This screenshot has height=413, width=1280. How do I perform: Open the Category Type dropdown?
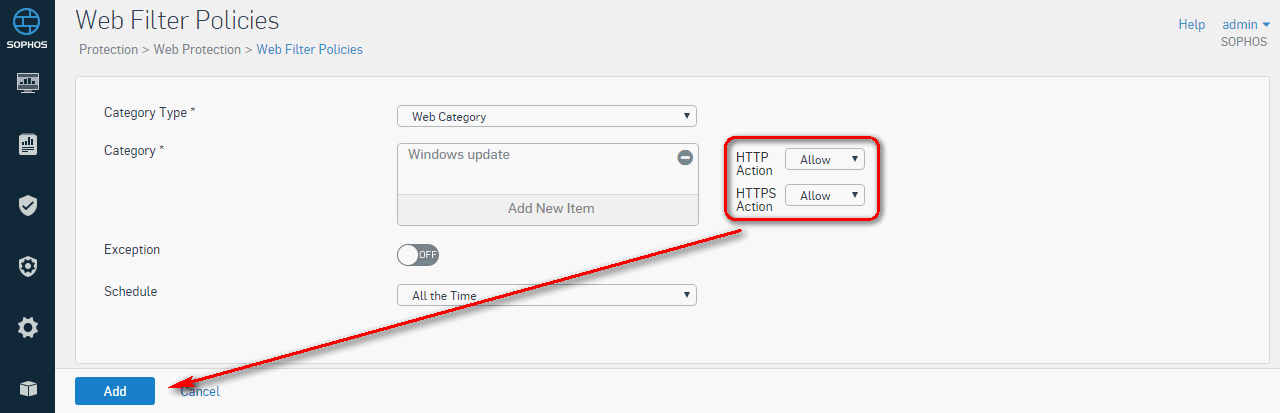(547, 116)
